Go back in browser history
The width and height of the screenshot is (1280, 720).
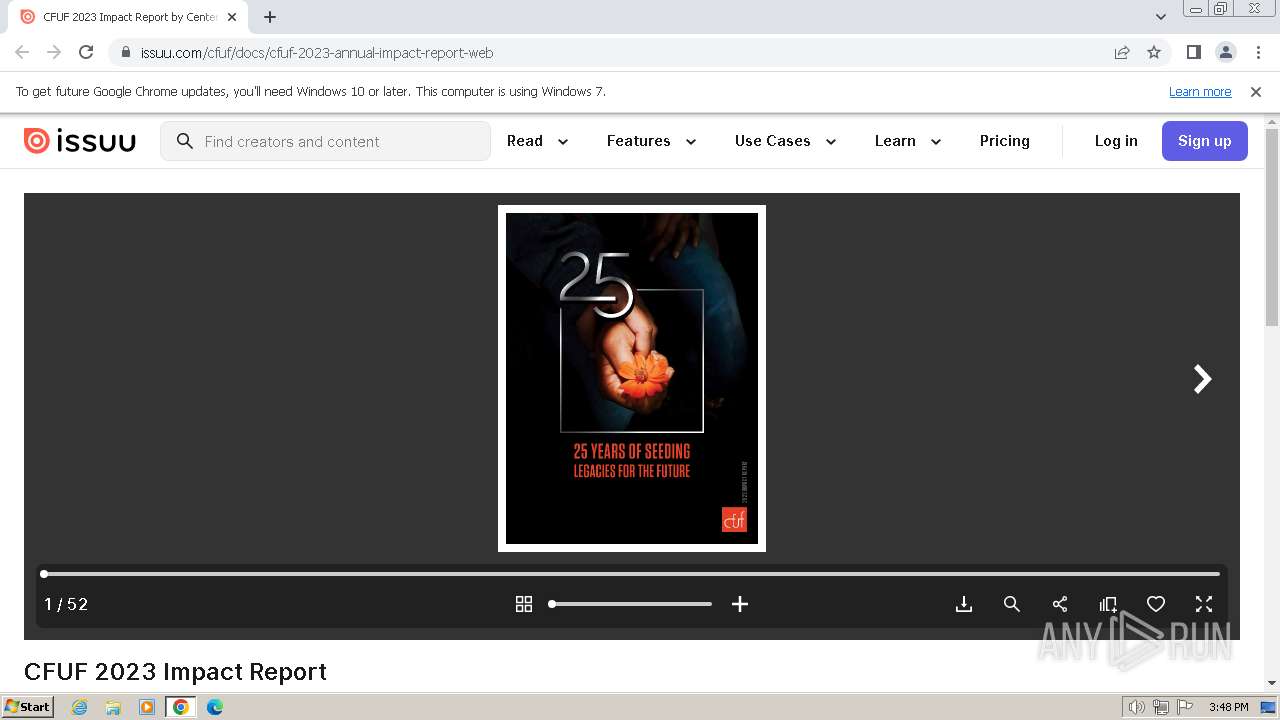point(22,52)
